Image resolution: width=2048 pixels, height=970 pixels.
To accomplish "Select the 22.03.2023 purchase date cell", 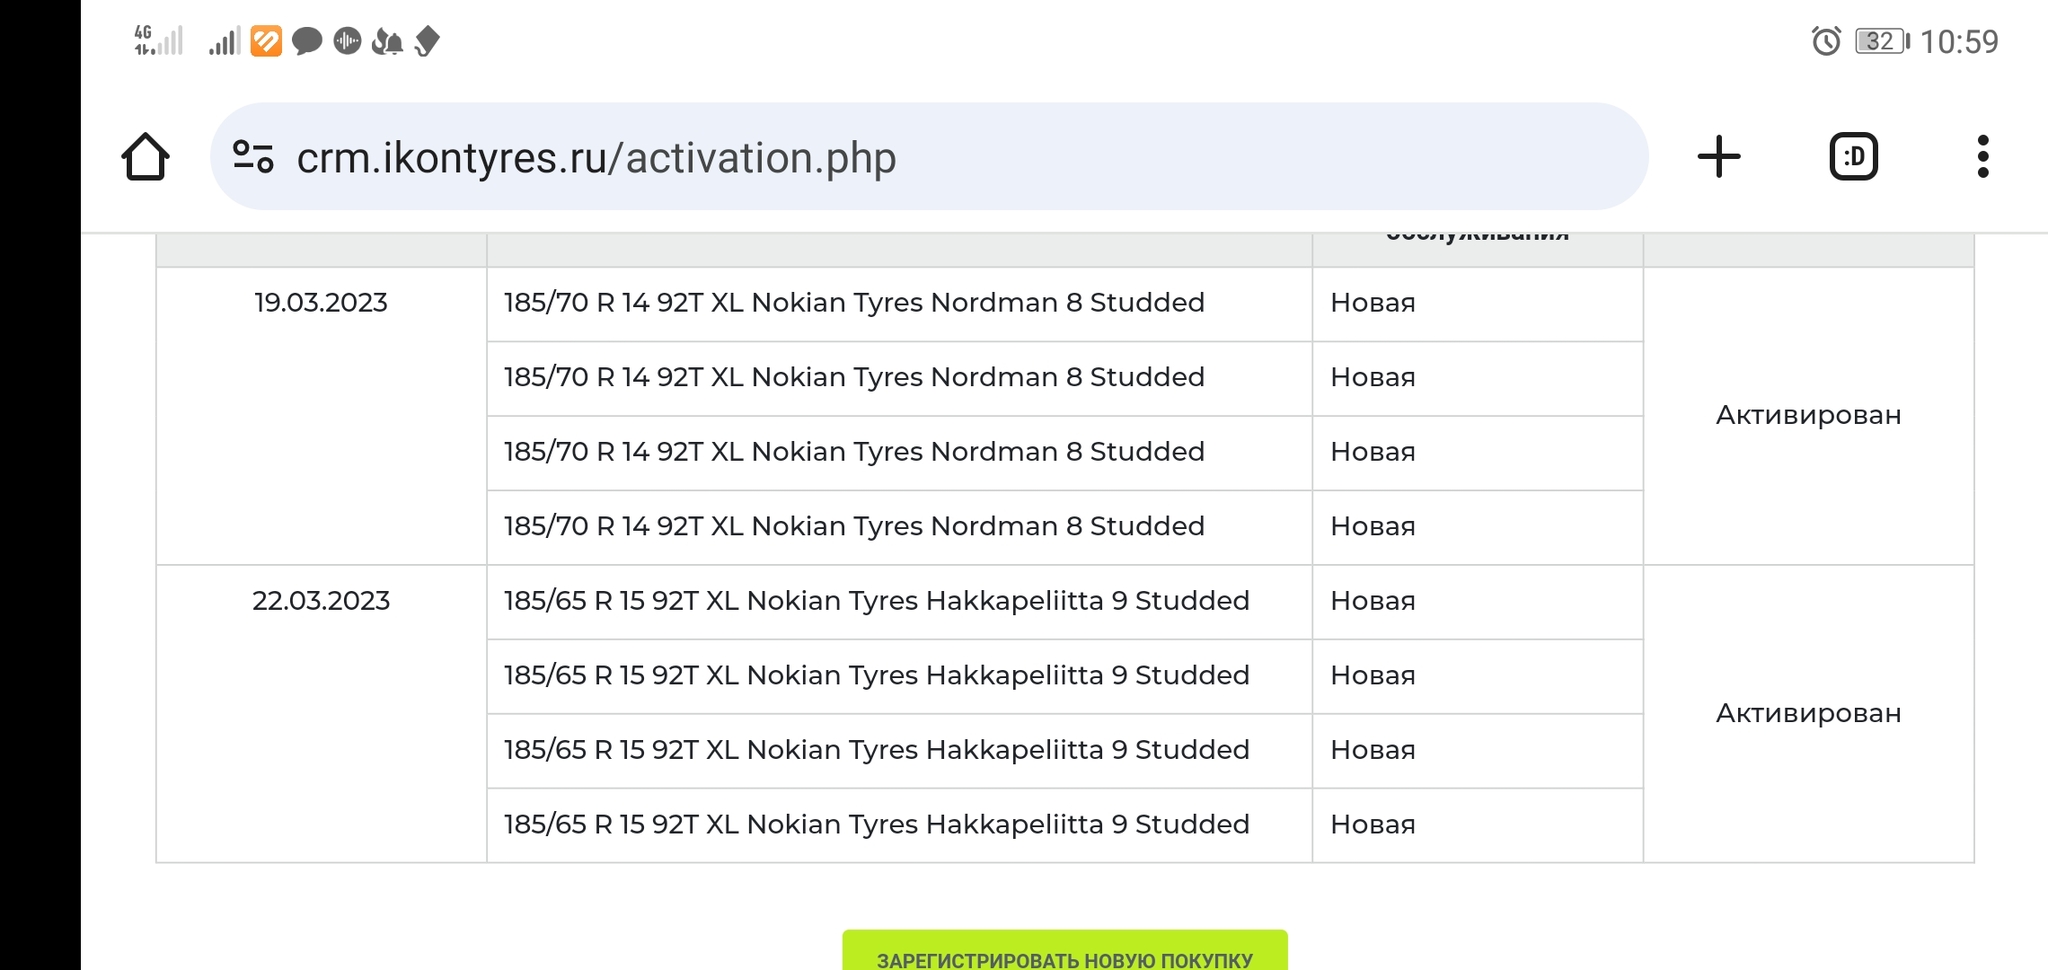I will (320, 601).
